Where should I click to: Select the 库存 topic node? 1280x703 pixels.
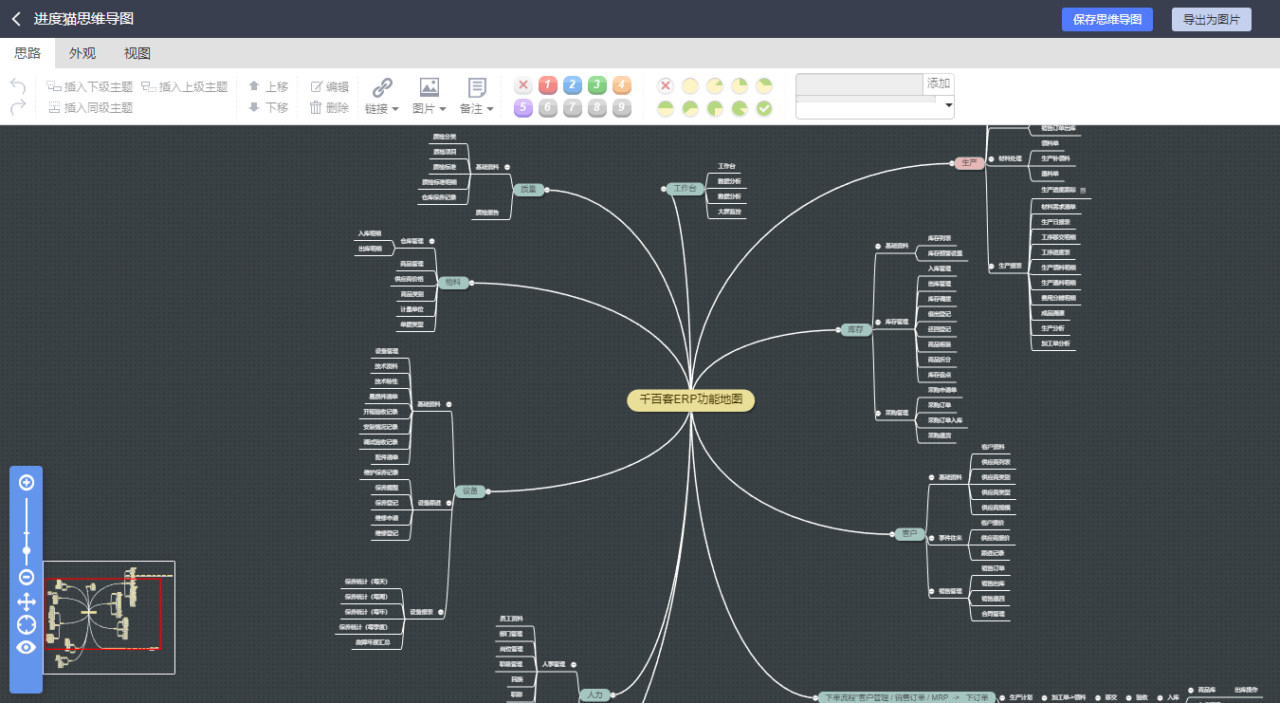point(856,329)
